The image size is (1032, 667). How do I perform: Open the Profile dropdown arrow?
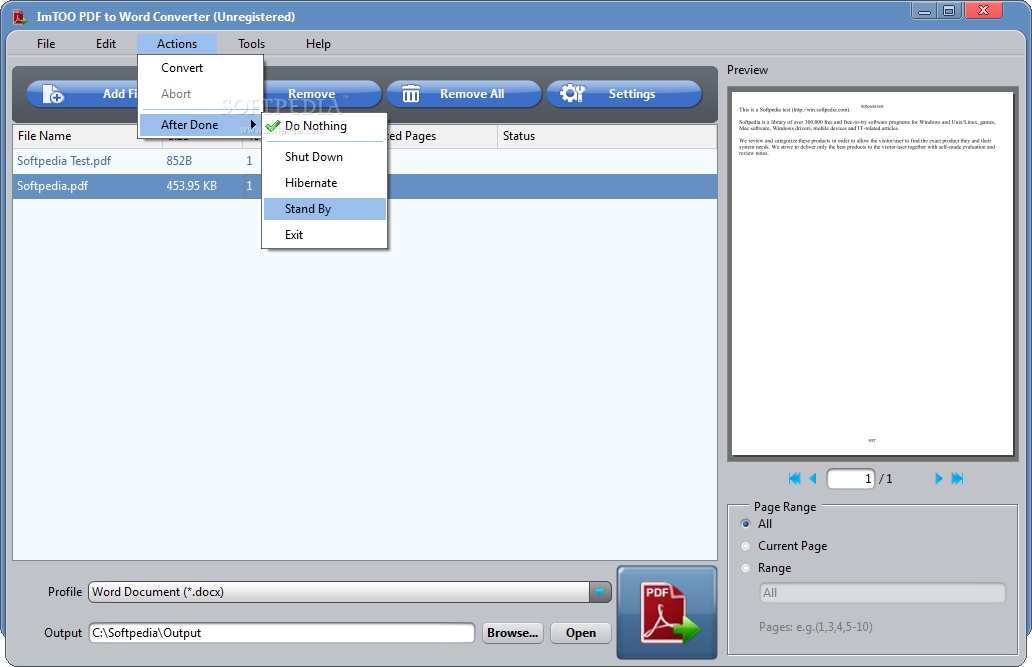coord(600,592)
